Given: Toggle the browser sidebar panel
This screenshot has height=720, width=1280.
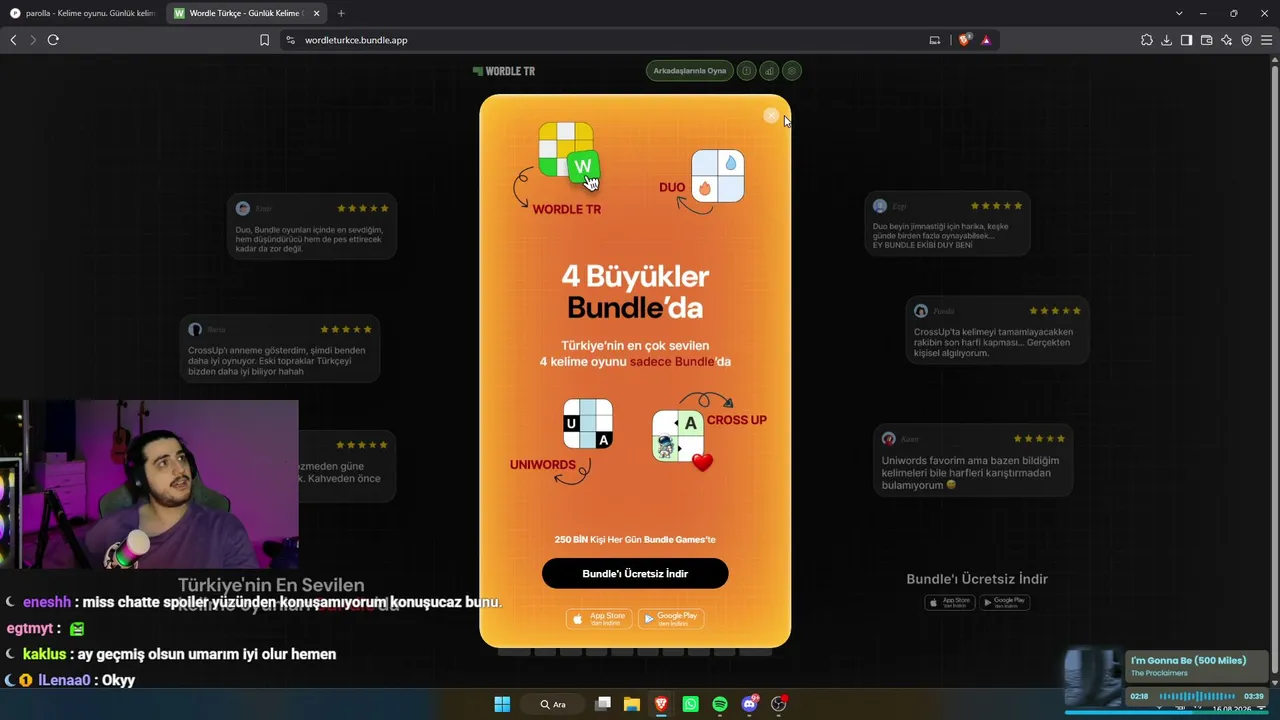Looking at the screenshot, I should coord(1186,40).
